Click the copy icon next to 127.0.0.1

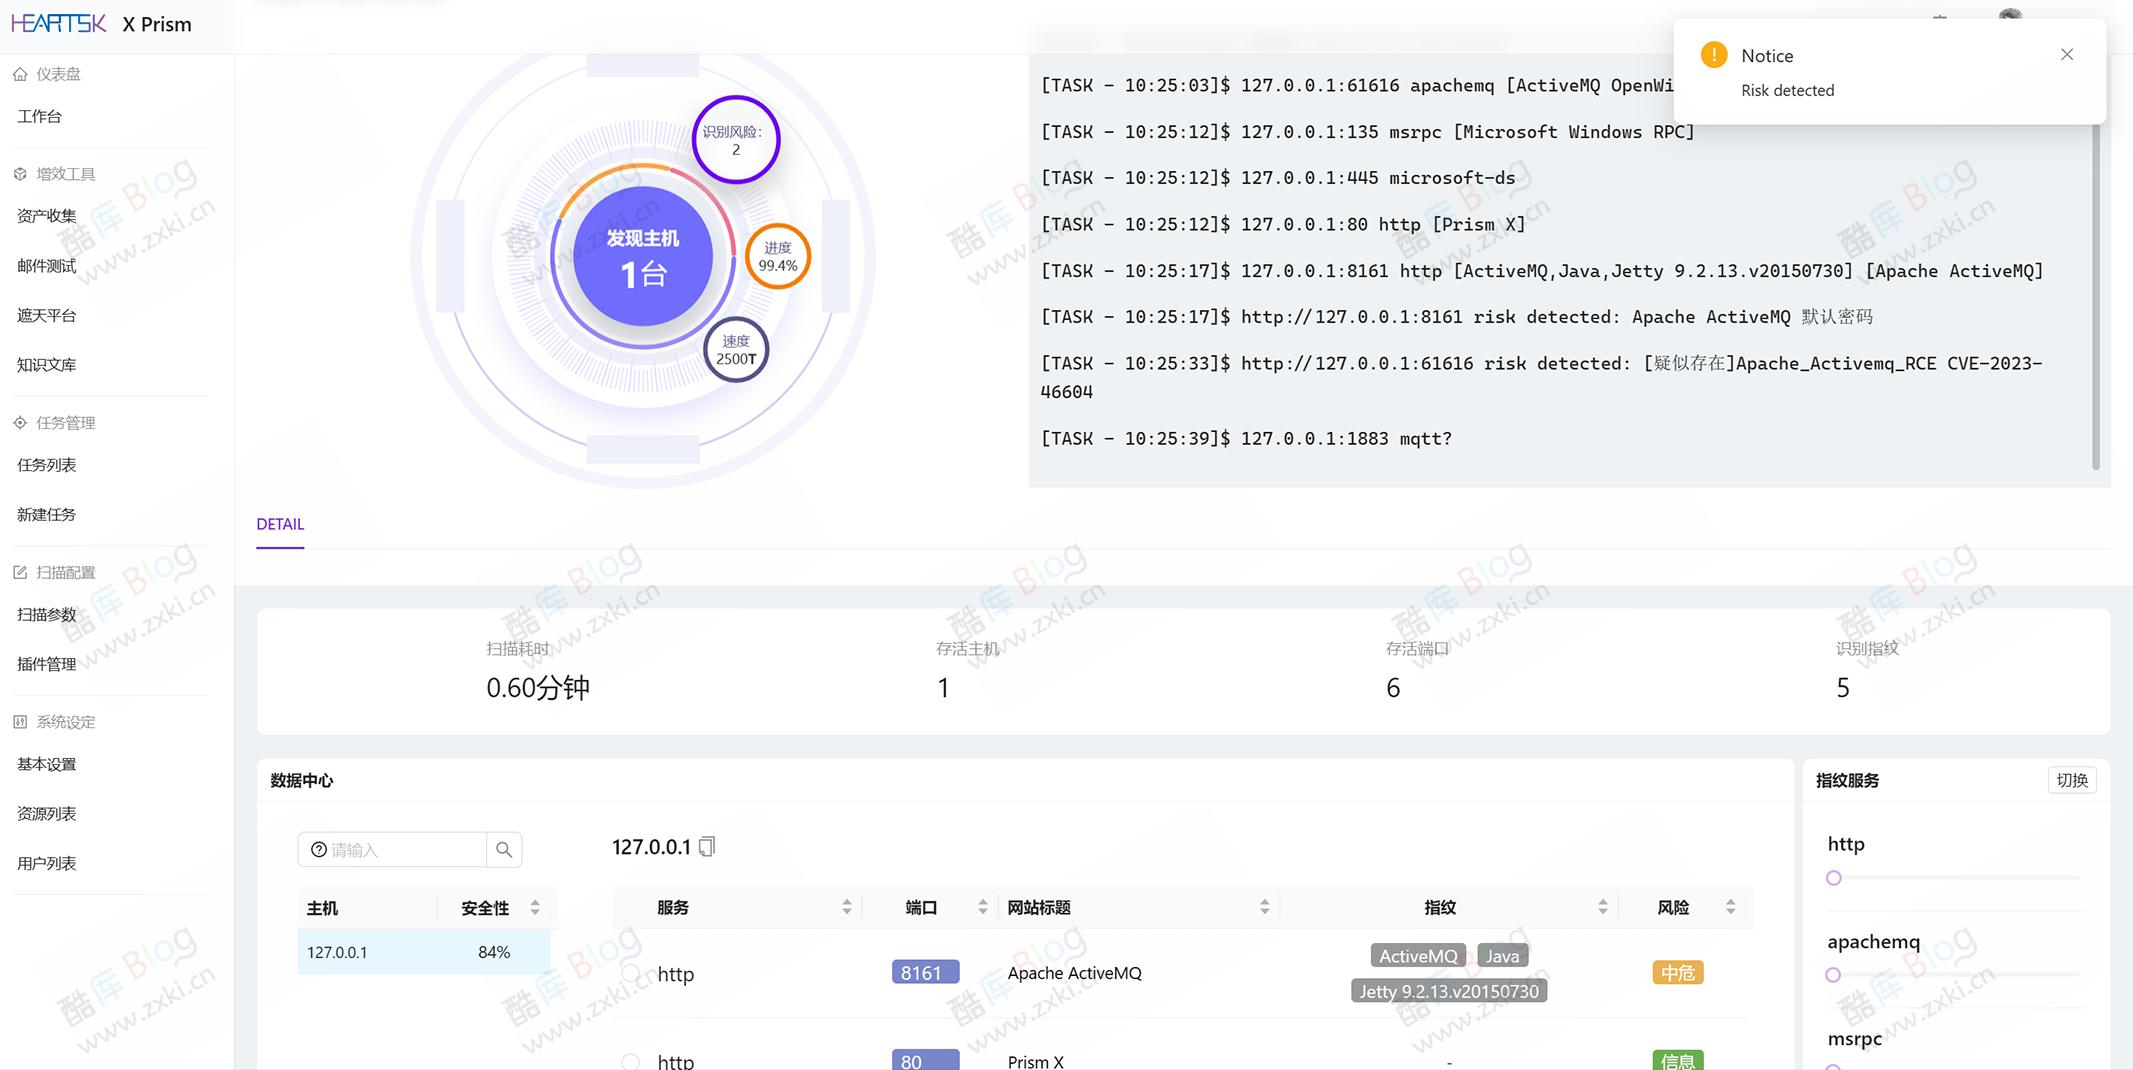(x=707, y=847)
